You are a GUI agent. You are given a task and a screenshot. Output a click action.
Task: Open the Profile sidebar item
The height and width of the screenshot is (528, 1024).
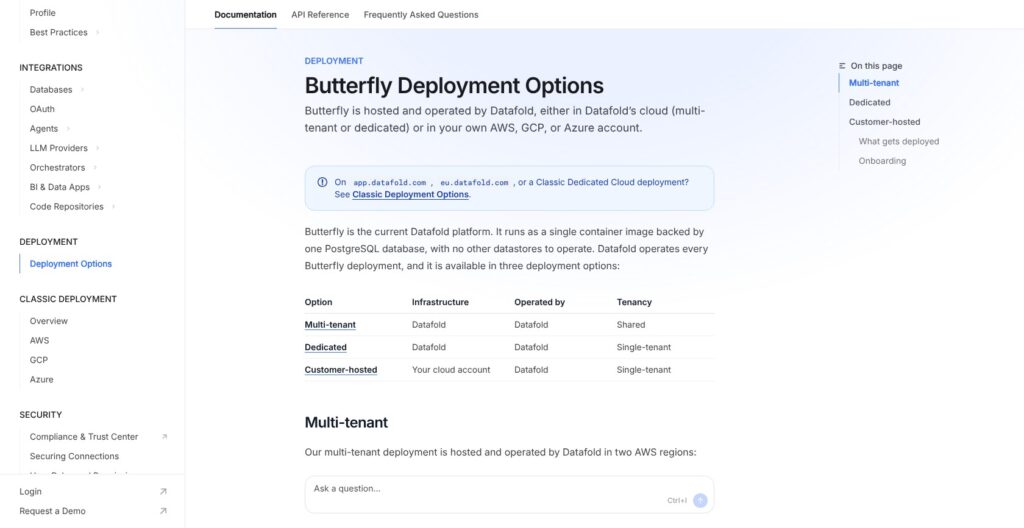42,12
